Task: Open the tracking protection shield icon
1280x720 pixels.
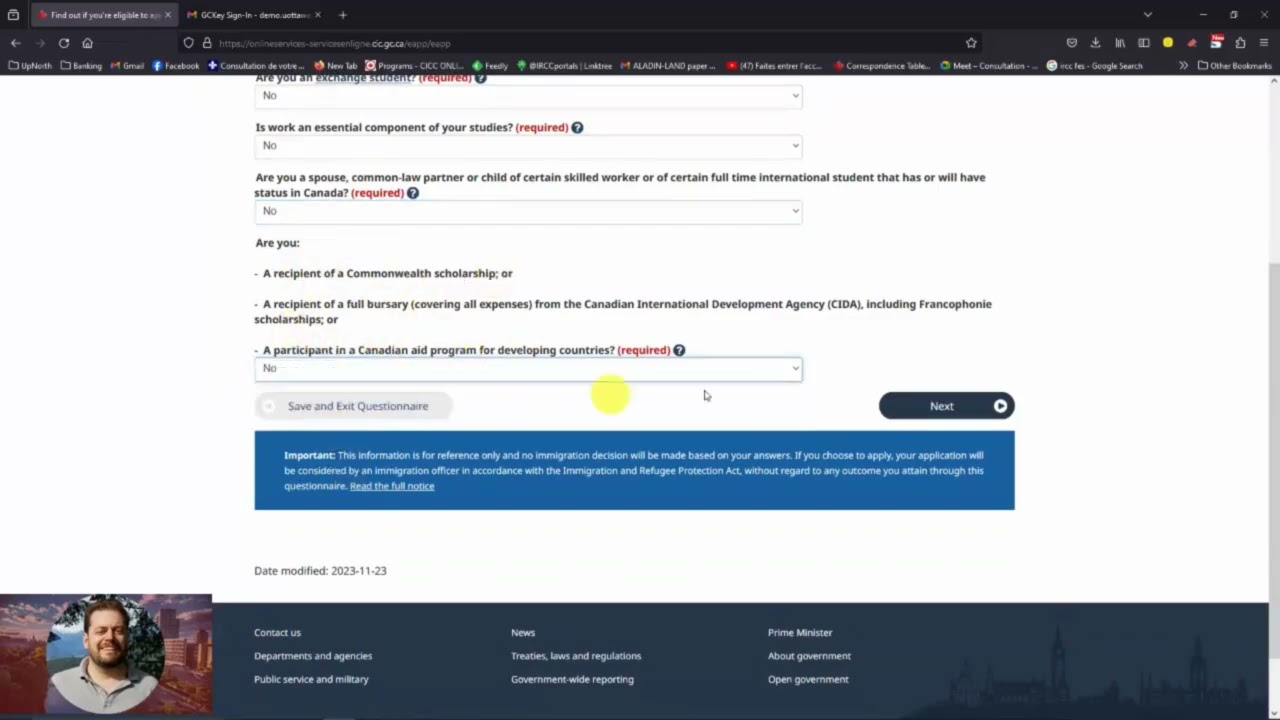Action: 188,43
